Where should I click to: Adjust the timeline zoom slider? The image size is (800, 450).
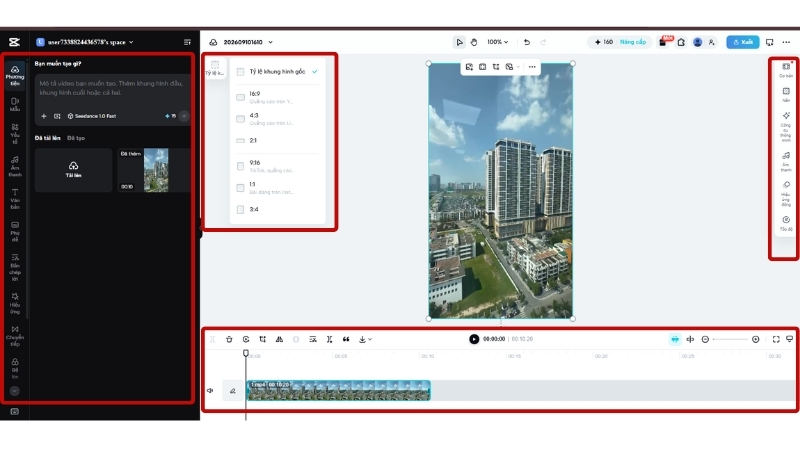730,339
